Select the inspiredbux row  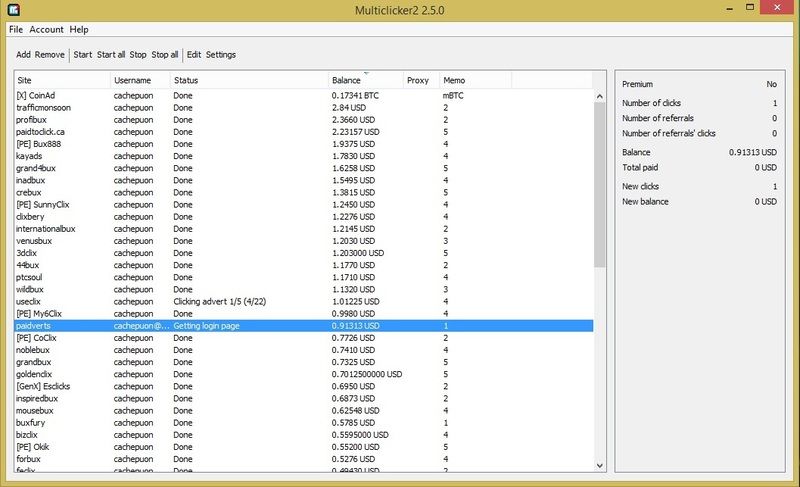(x=304, y=398)
